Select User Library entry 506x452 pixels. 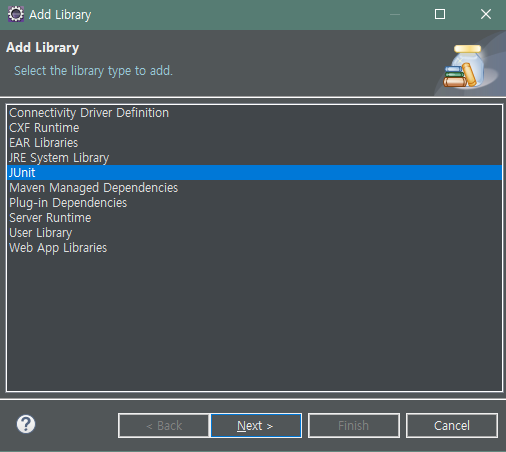(x=254, y=233)
